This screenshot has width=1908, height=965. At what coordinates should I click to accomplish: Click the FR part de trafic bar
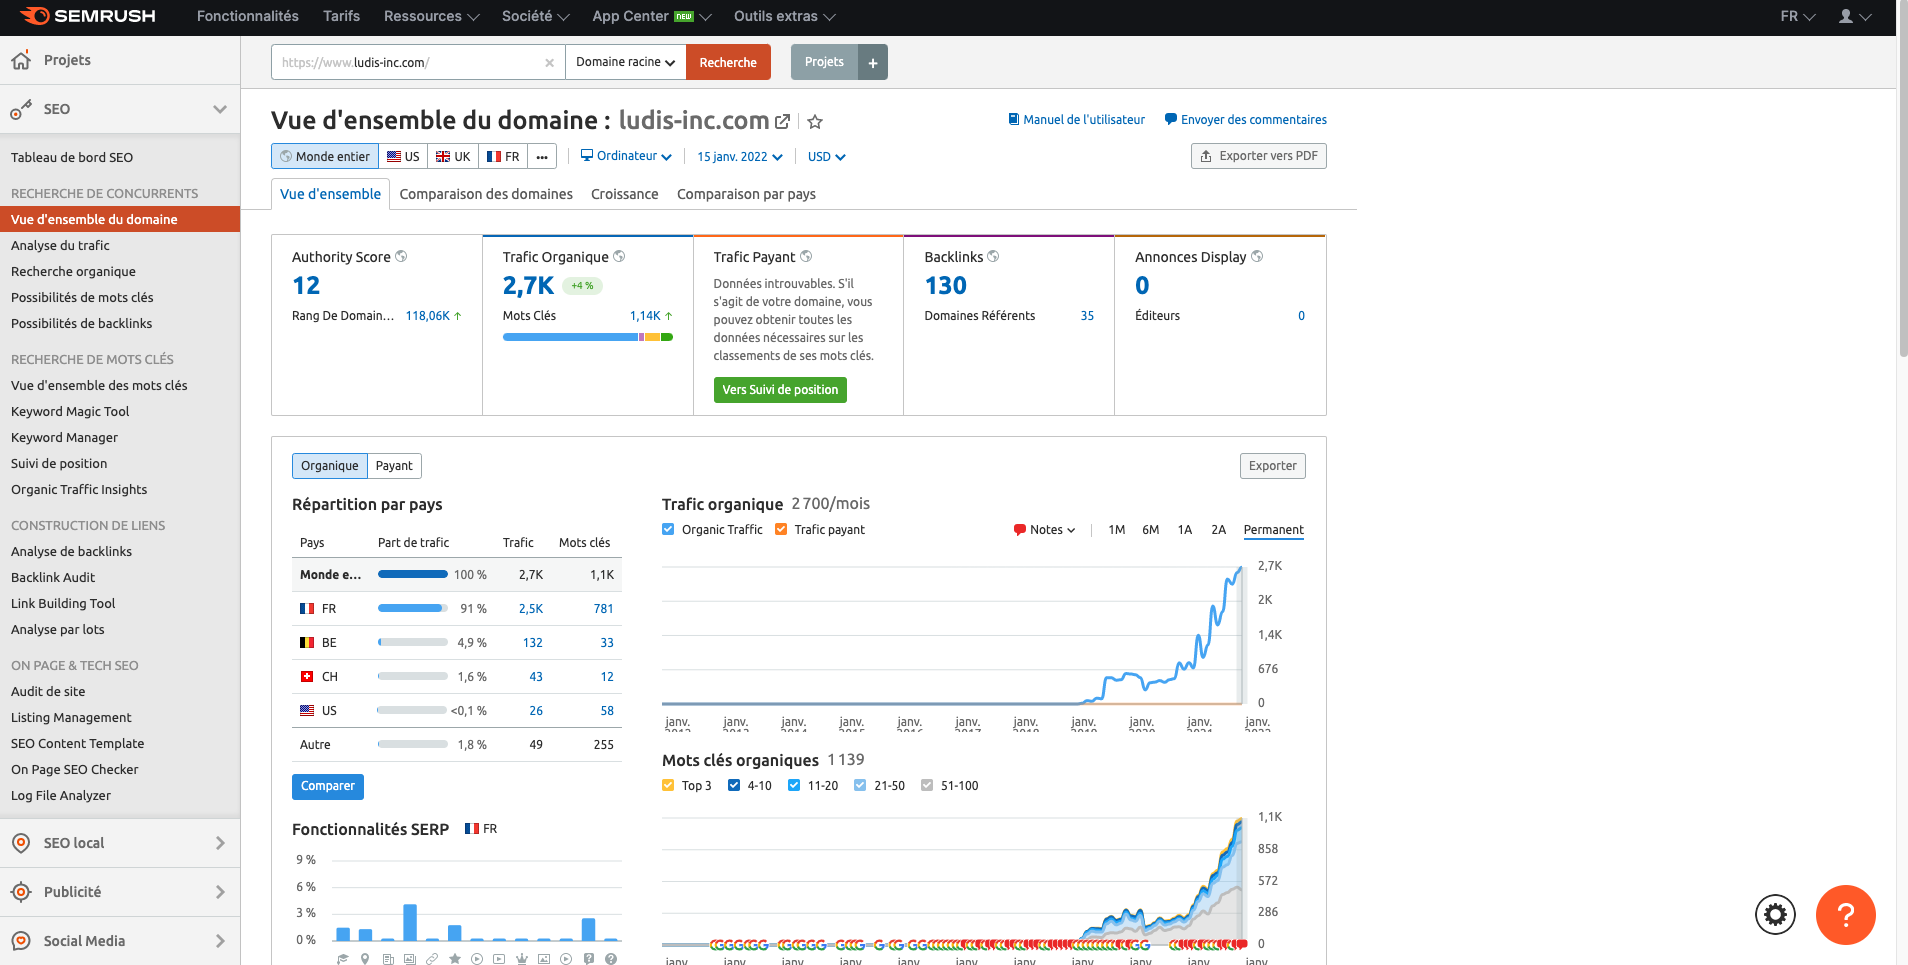pos(412,609)
